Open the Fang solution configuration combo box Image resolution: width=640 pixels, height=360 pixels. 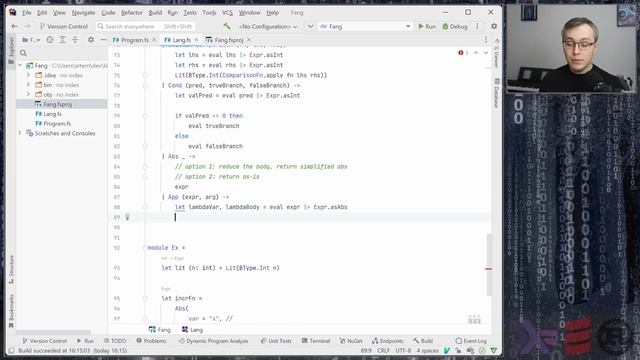point(365,27)
